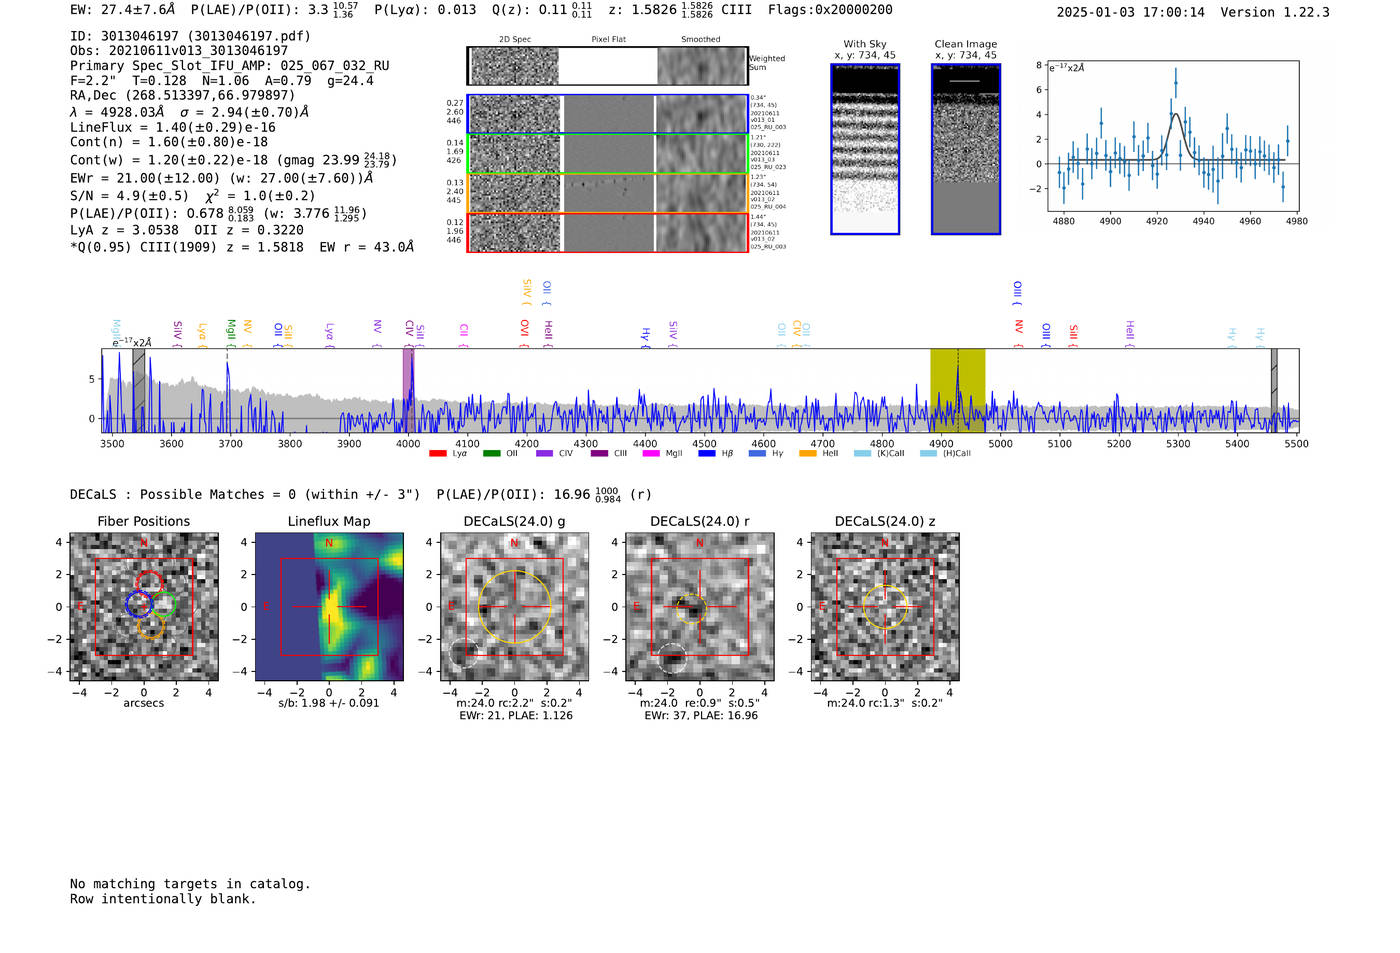Click the Pixel Flat column header

[608, 40]
